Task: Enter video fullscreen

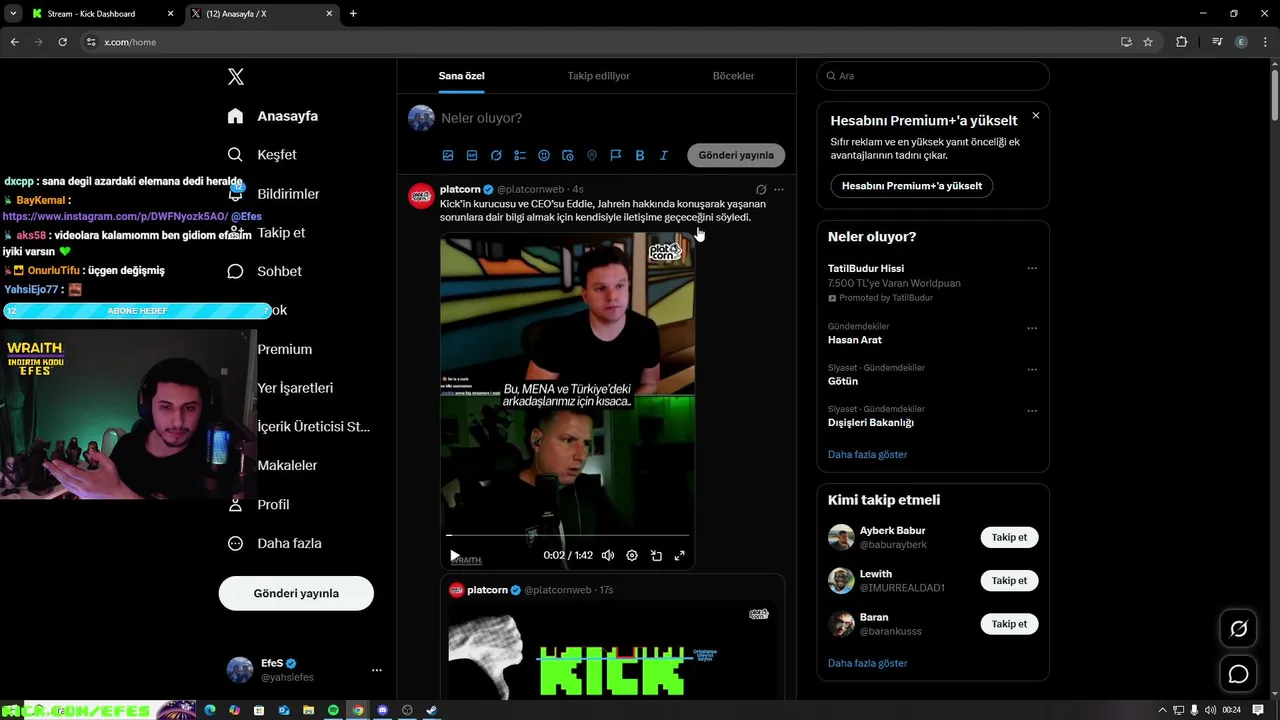Action: [x=680, y=555]
